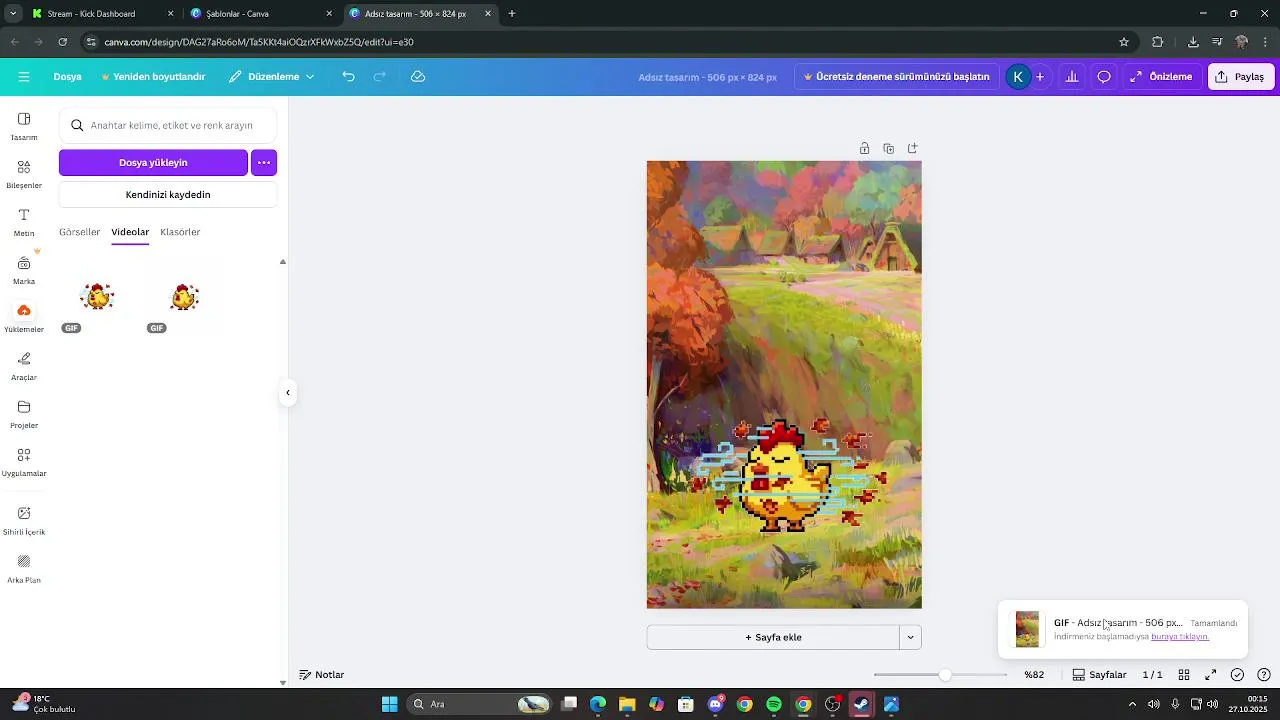Open the analytics chart icon
1280x720 pixels.
coord(1072,77)
